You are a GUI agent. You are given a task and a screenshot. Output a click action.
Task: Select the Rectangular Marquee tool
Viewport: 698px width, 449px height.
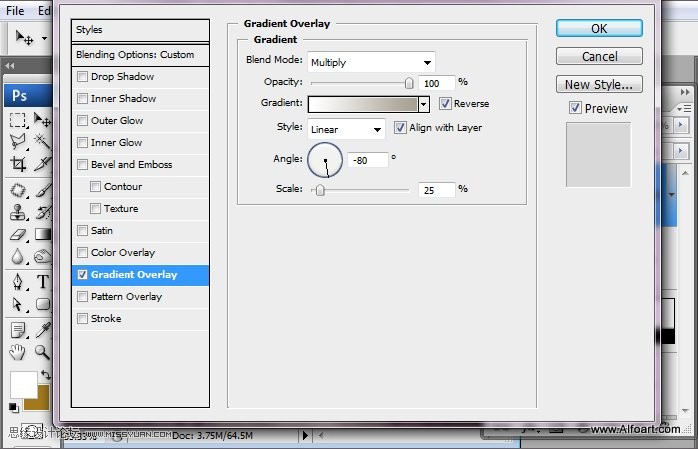pyautogui.click(x=17, y=118)
